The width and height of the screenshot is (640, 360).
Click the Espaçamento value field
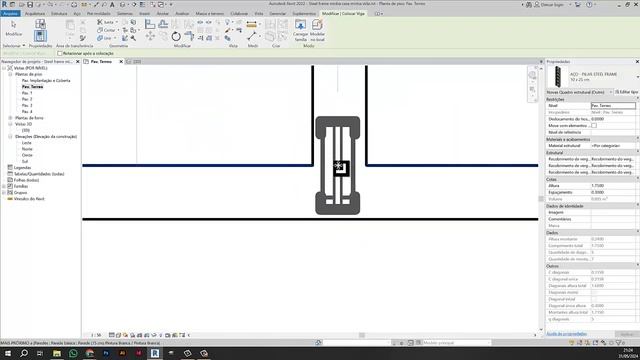click(x=613, y=192)
